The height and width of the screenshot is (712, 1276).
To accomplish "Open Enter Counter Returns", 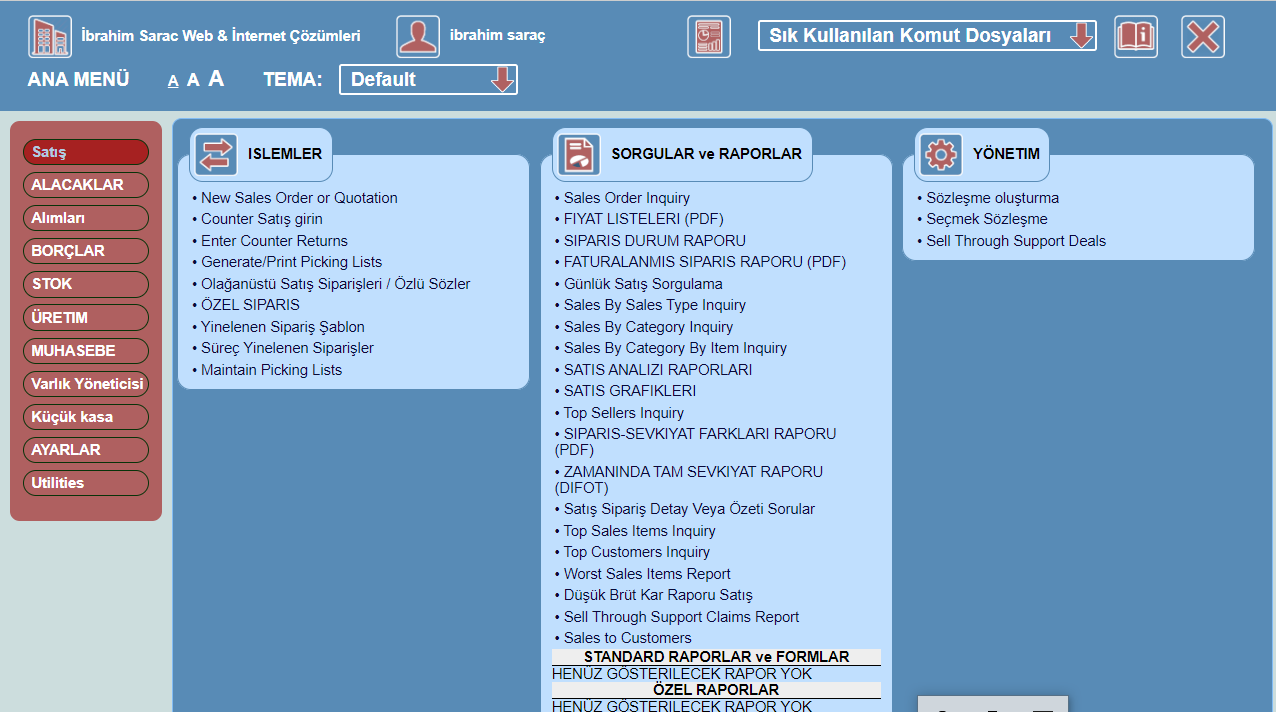I will pos(274,241).
